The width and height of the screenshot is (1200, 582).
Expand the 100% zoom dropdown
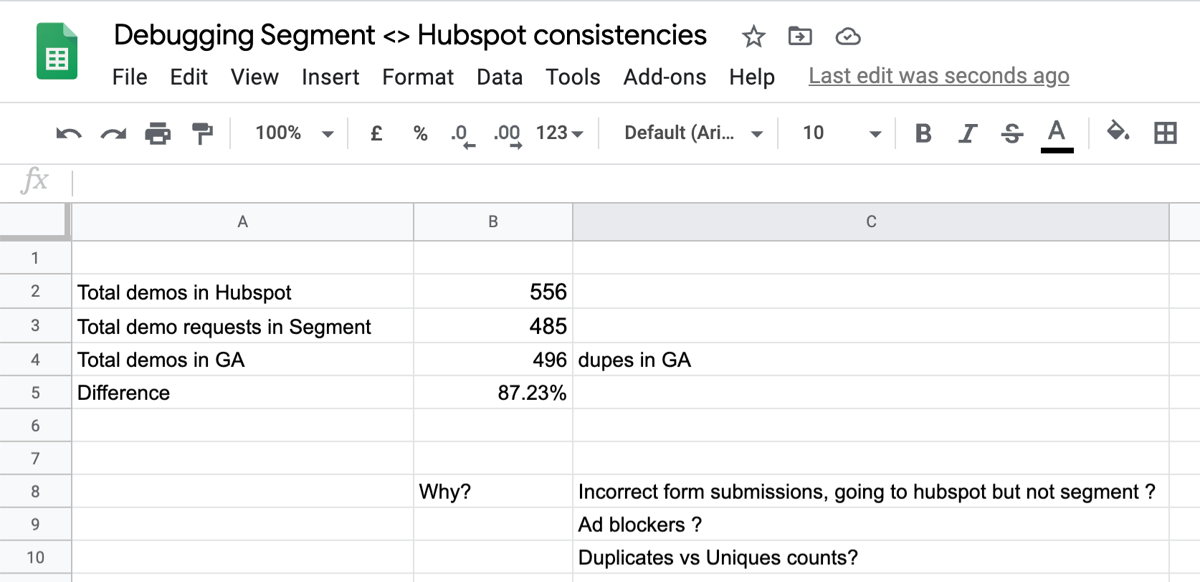coord(295,133)
